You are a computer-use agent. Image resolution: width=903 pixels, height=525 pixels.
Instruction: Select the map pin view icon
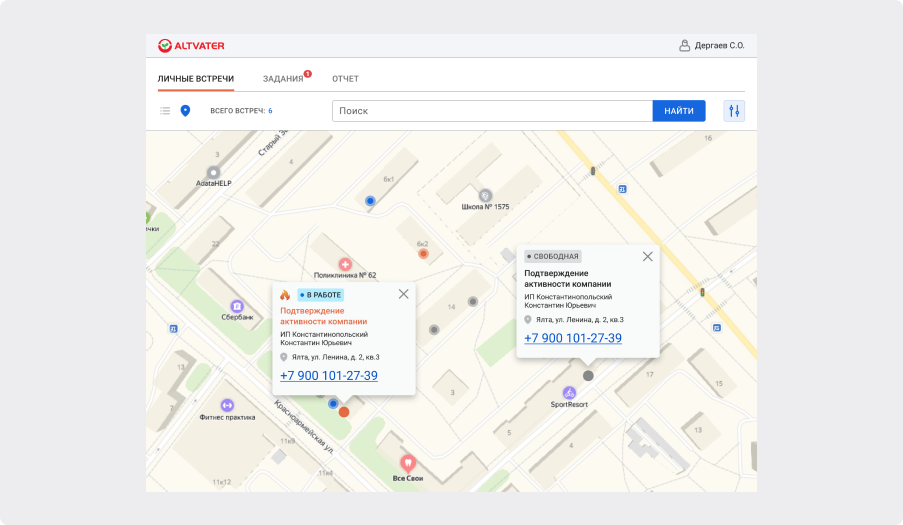(x=185, y=111)
